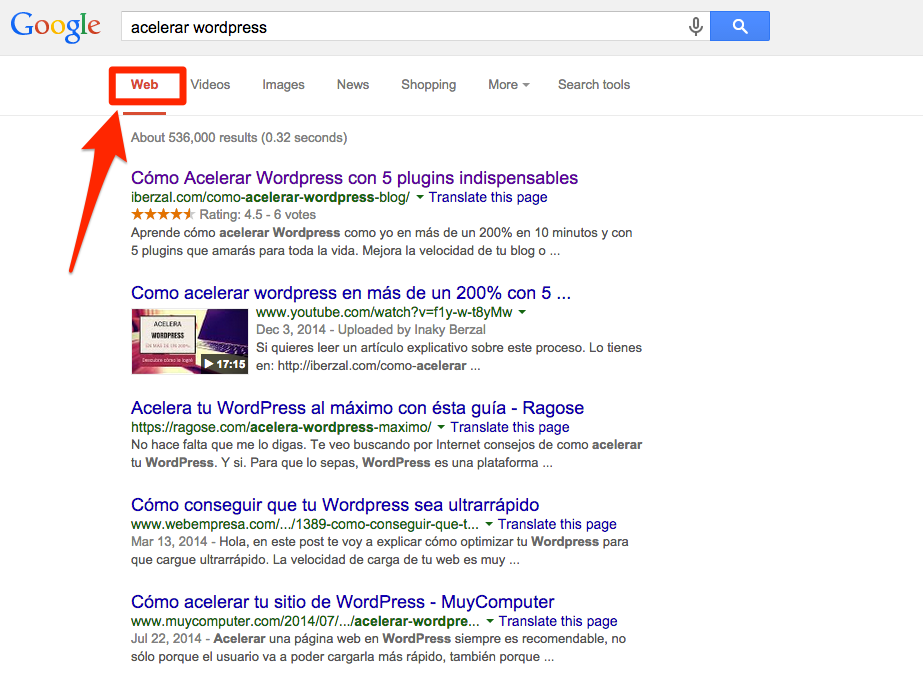Image resolution: width=923 pixels, height=673 pixels.
Task: Open Cómo conseguir que tu Wordpress sea ultrarrápido
Action: [x=335, y=505]
